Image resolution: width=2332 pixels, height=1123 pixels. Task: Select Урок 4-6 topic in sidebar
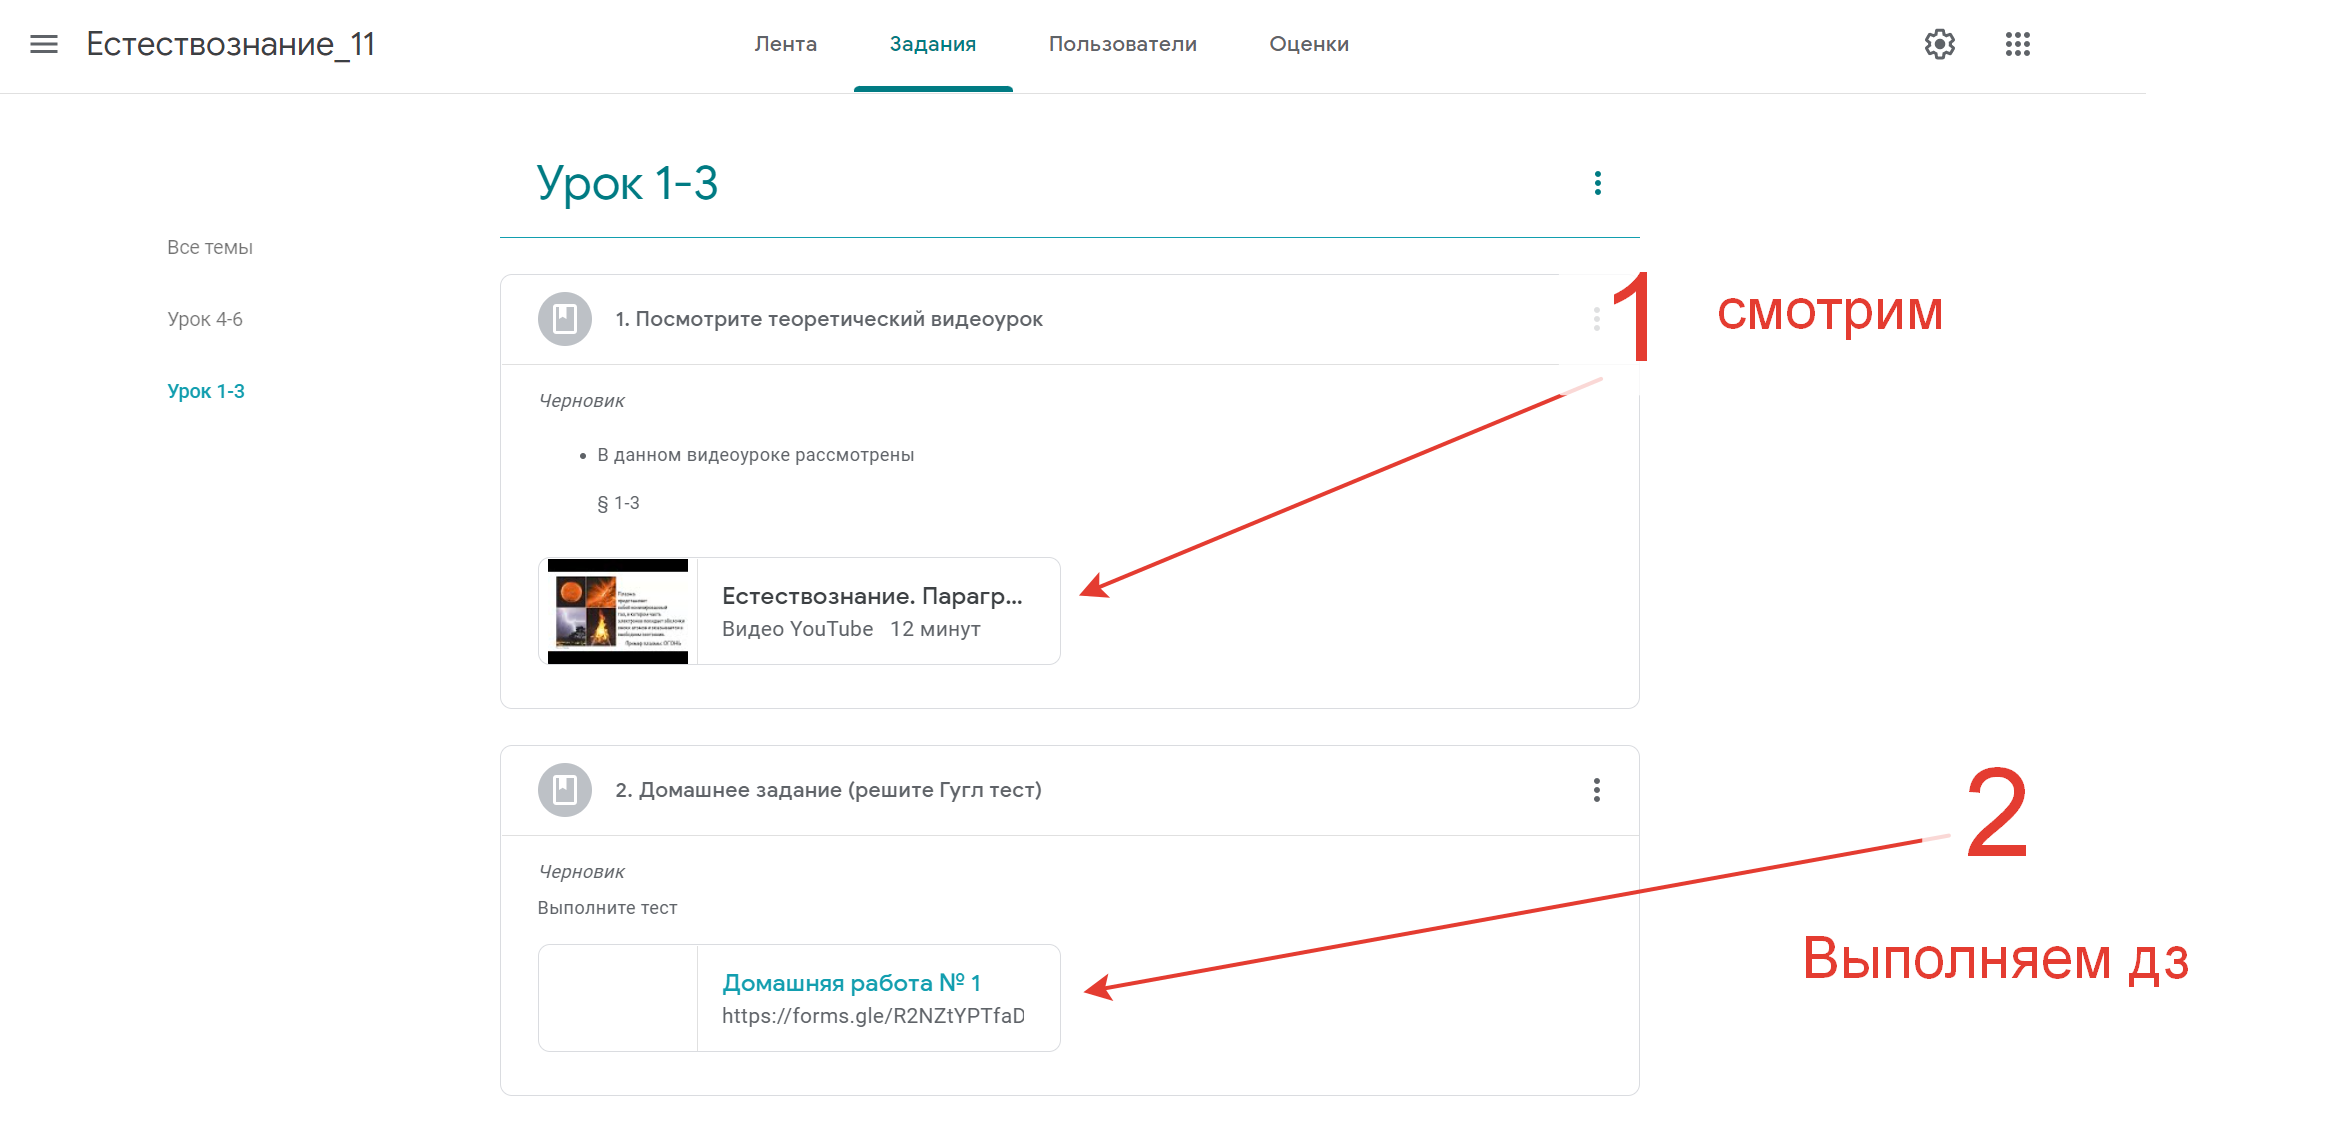click(205, 319)
